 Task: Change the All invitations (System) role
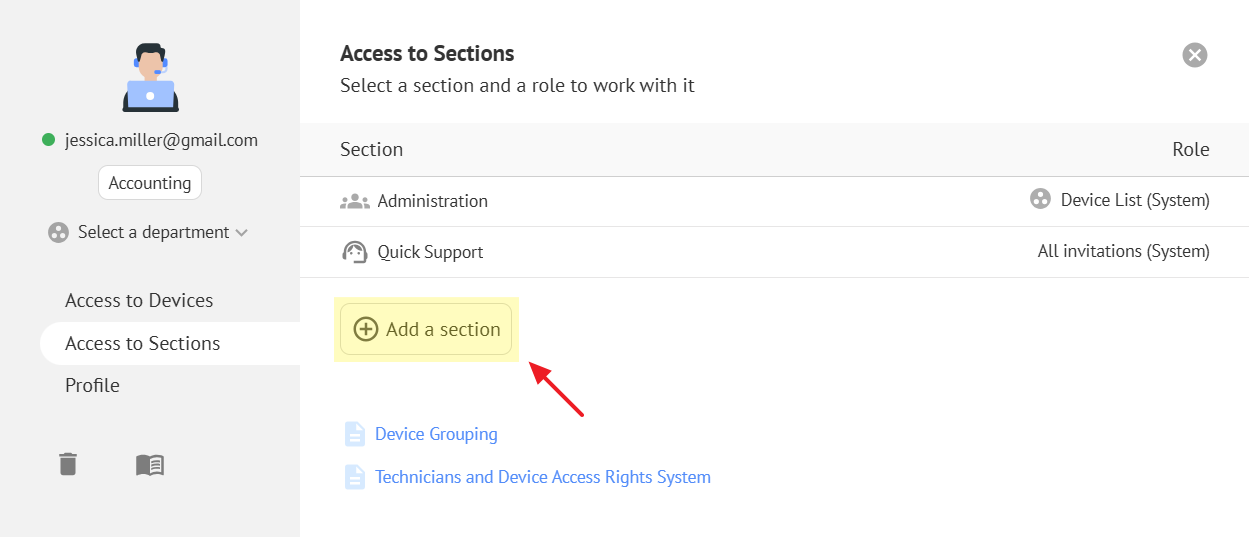pyautogui.click(x=1123, y=252)
